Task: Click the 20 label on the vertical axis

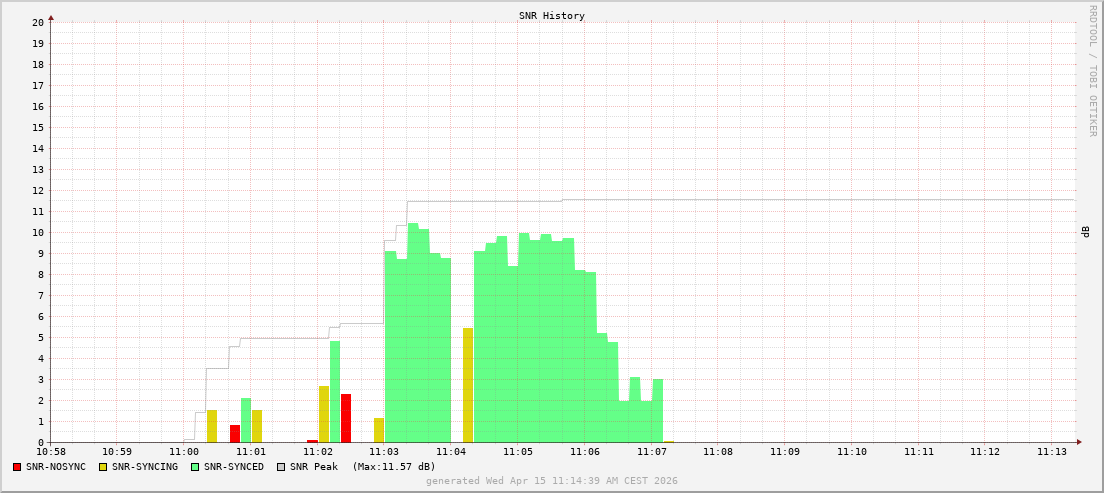Action: (x=38, y=22)
